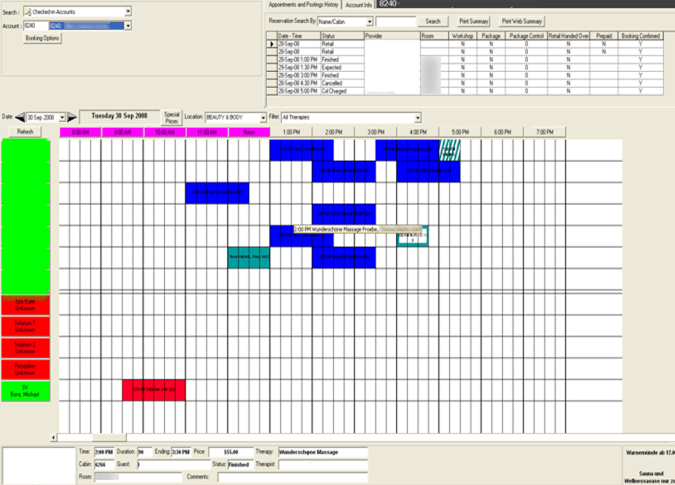
Task: Select the 5:00 PM Cxl Charged row
Action: click(x=465, y=91)
